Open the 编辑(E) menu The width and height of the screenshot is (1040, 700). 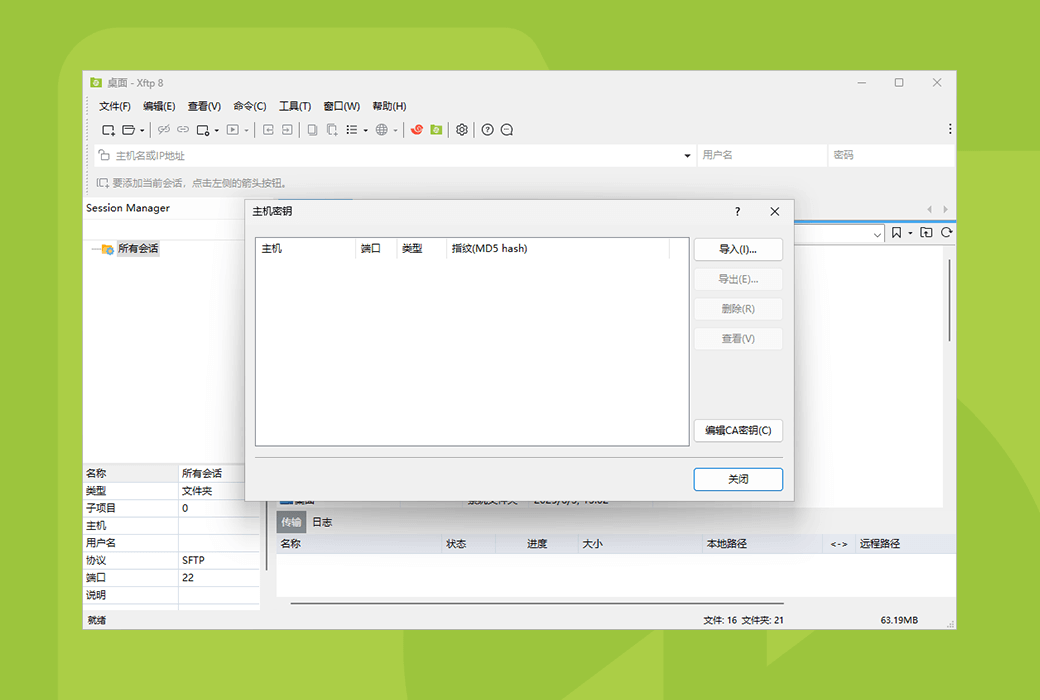[x=159, y=106]
